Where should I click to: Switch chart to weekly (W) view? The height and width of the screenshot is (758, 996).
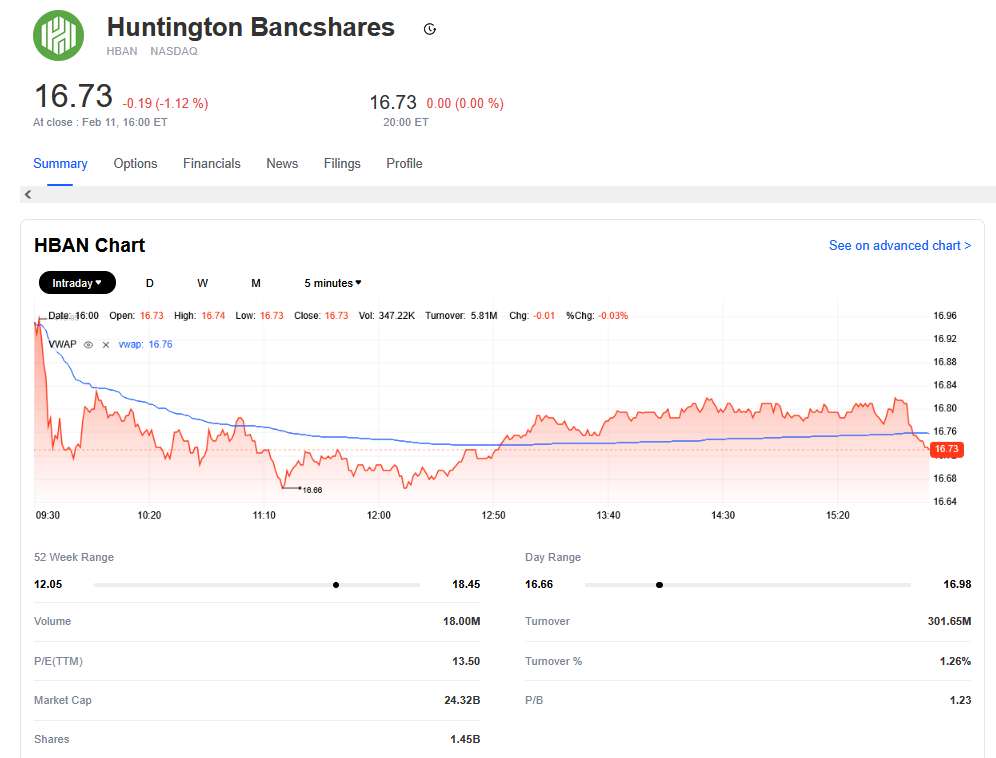click(x=203, y=283)
